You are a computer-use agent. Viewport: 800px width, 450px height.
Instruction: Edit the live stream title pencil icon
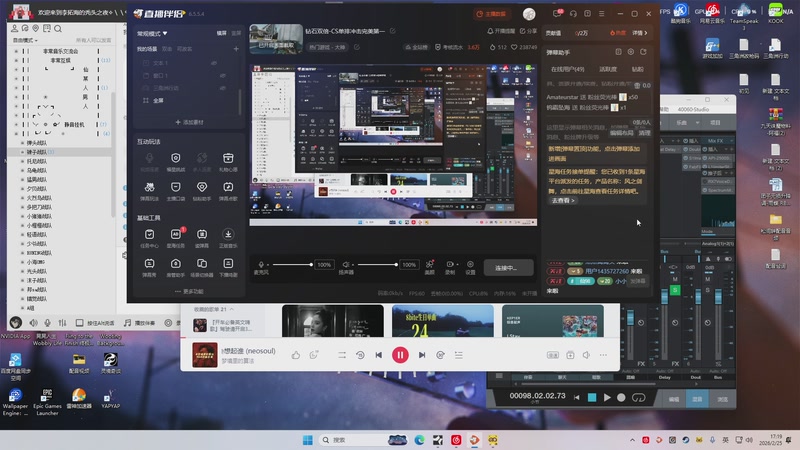click(393, 31)
